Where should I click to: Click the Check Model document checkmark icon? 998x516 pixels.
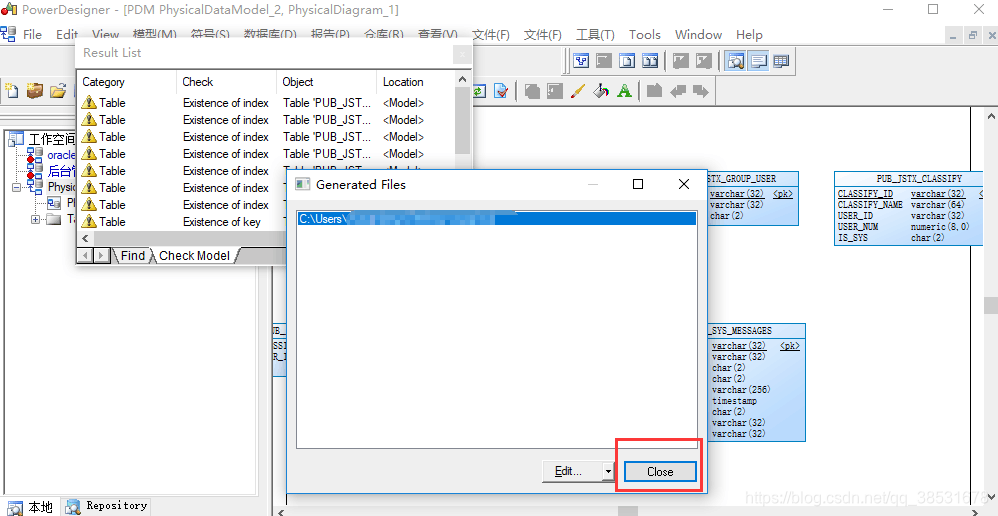point(501,91)
